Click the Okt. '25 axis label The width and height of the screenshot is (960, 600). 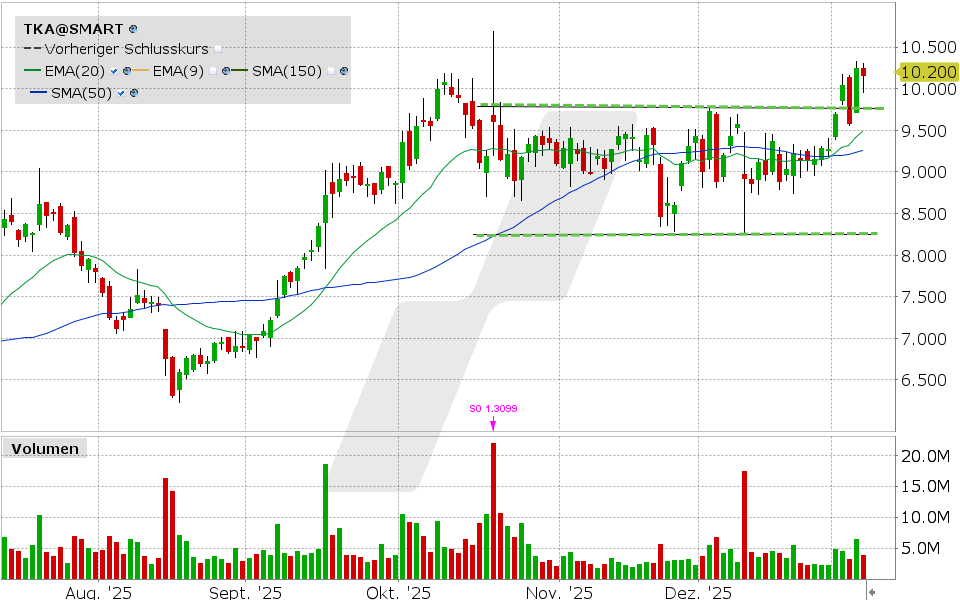(399, 592)
